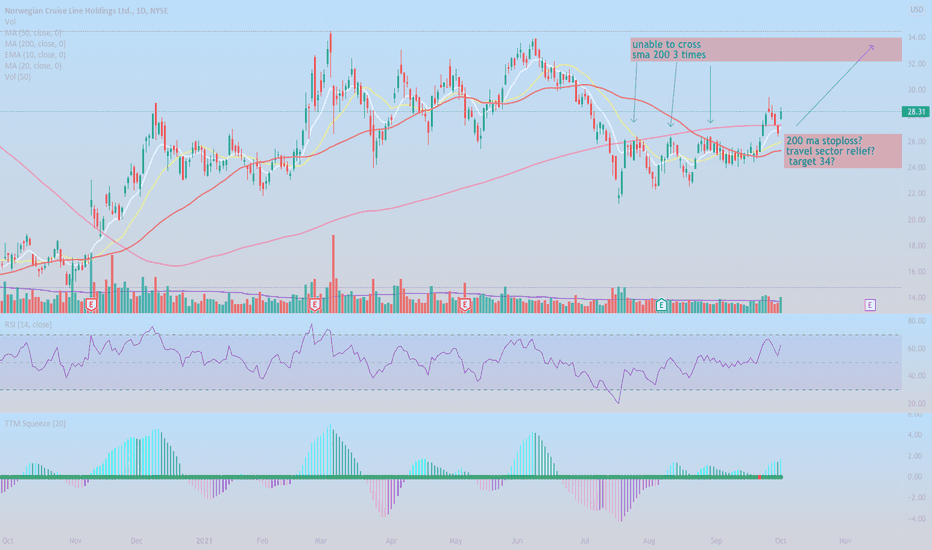Open the upcoming purple earnings marker before November
This screenshot has width=932, height=550.
pyautogui.click(x=870, y=305)
